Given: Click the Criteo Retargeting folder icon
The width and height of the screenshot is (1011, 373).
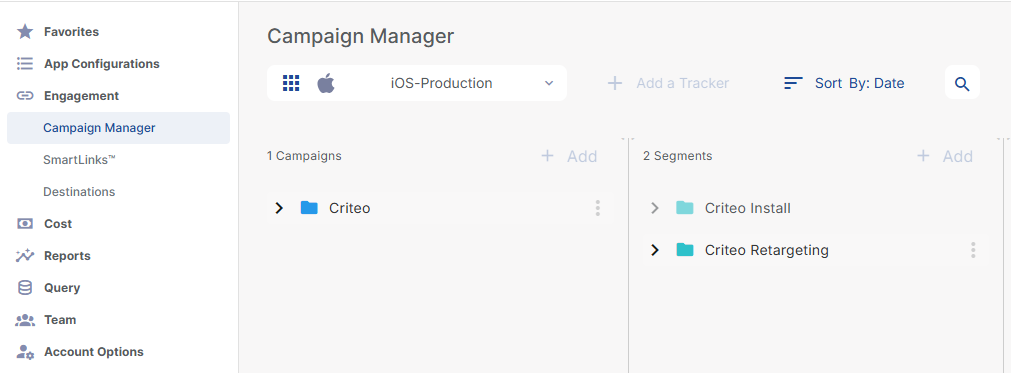Looking at the screenshot, I should click(685, 250).
